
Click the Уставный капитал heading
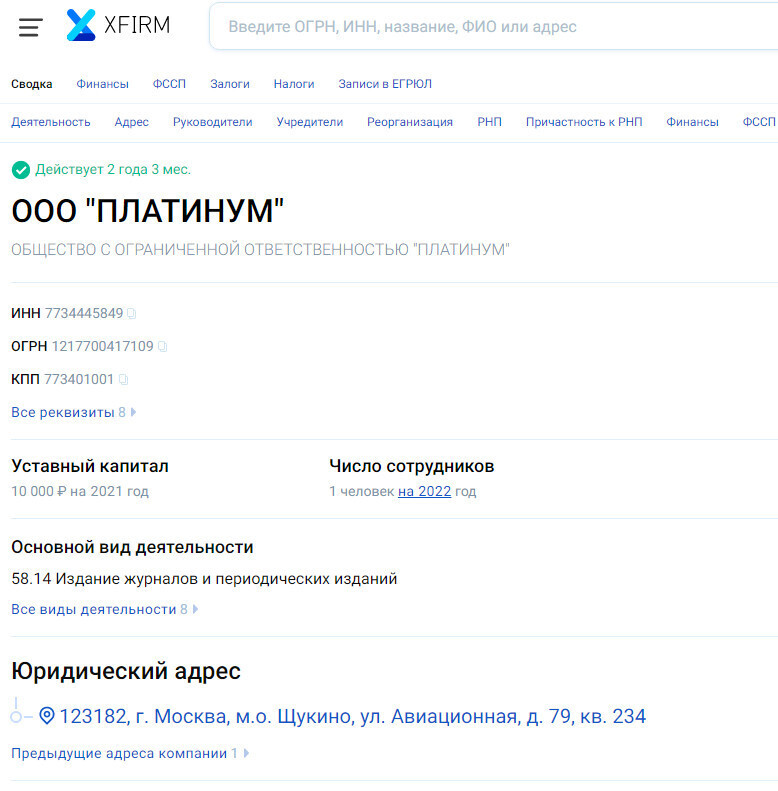click(x=90, y=466)
